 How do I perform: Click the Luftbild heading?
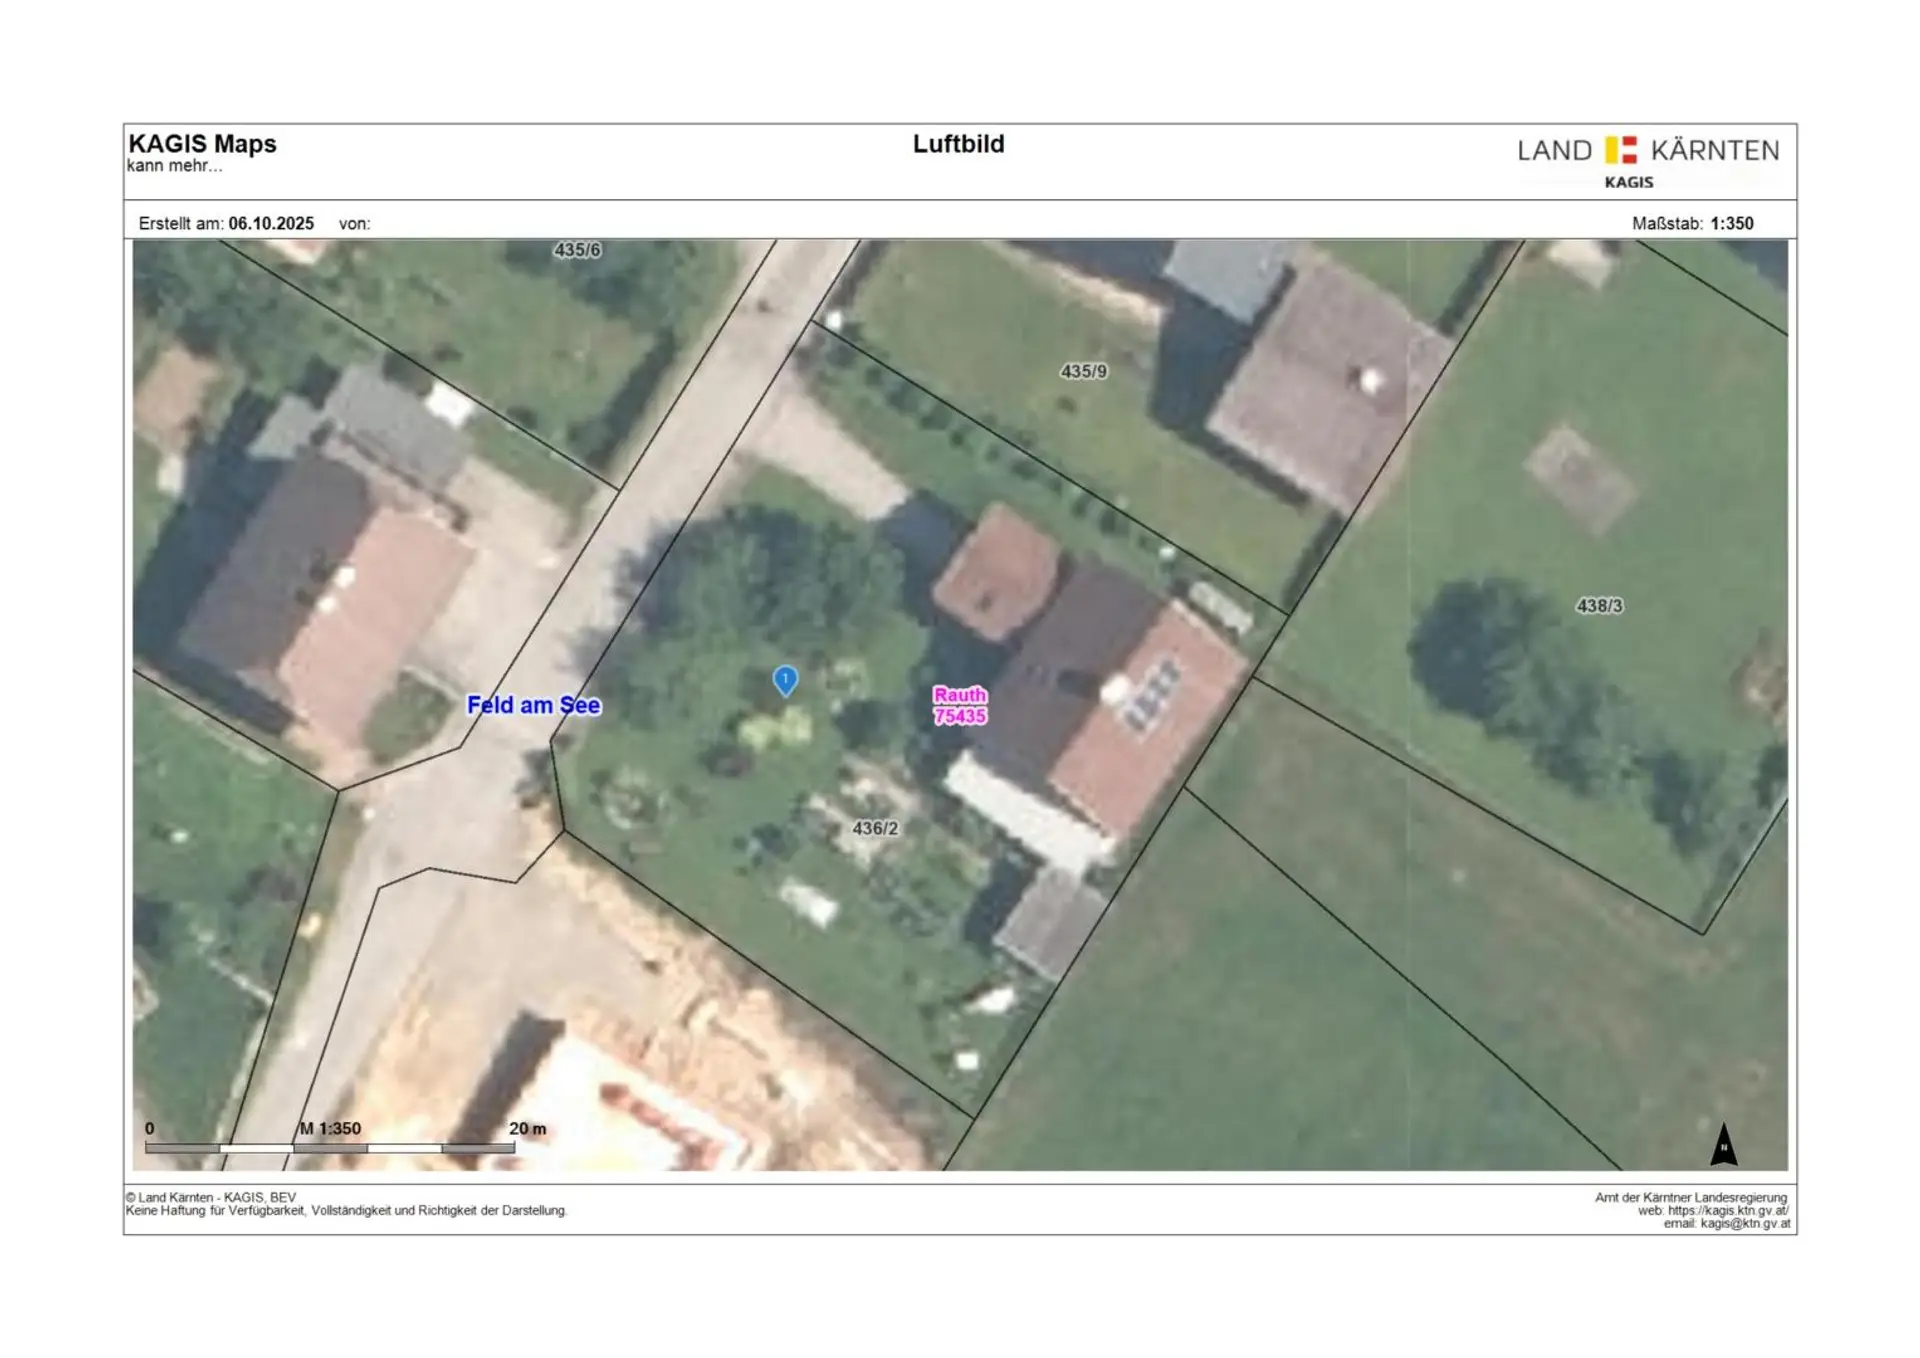pyautogui.click(x=958, y=144)
